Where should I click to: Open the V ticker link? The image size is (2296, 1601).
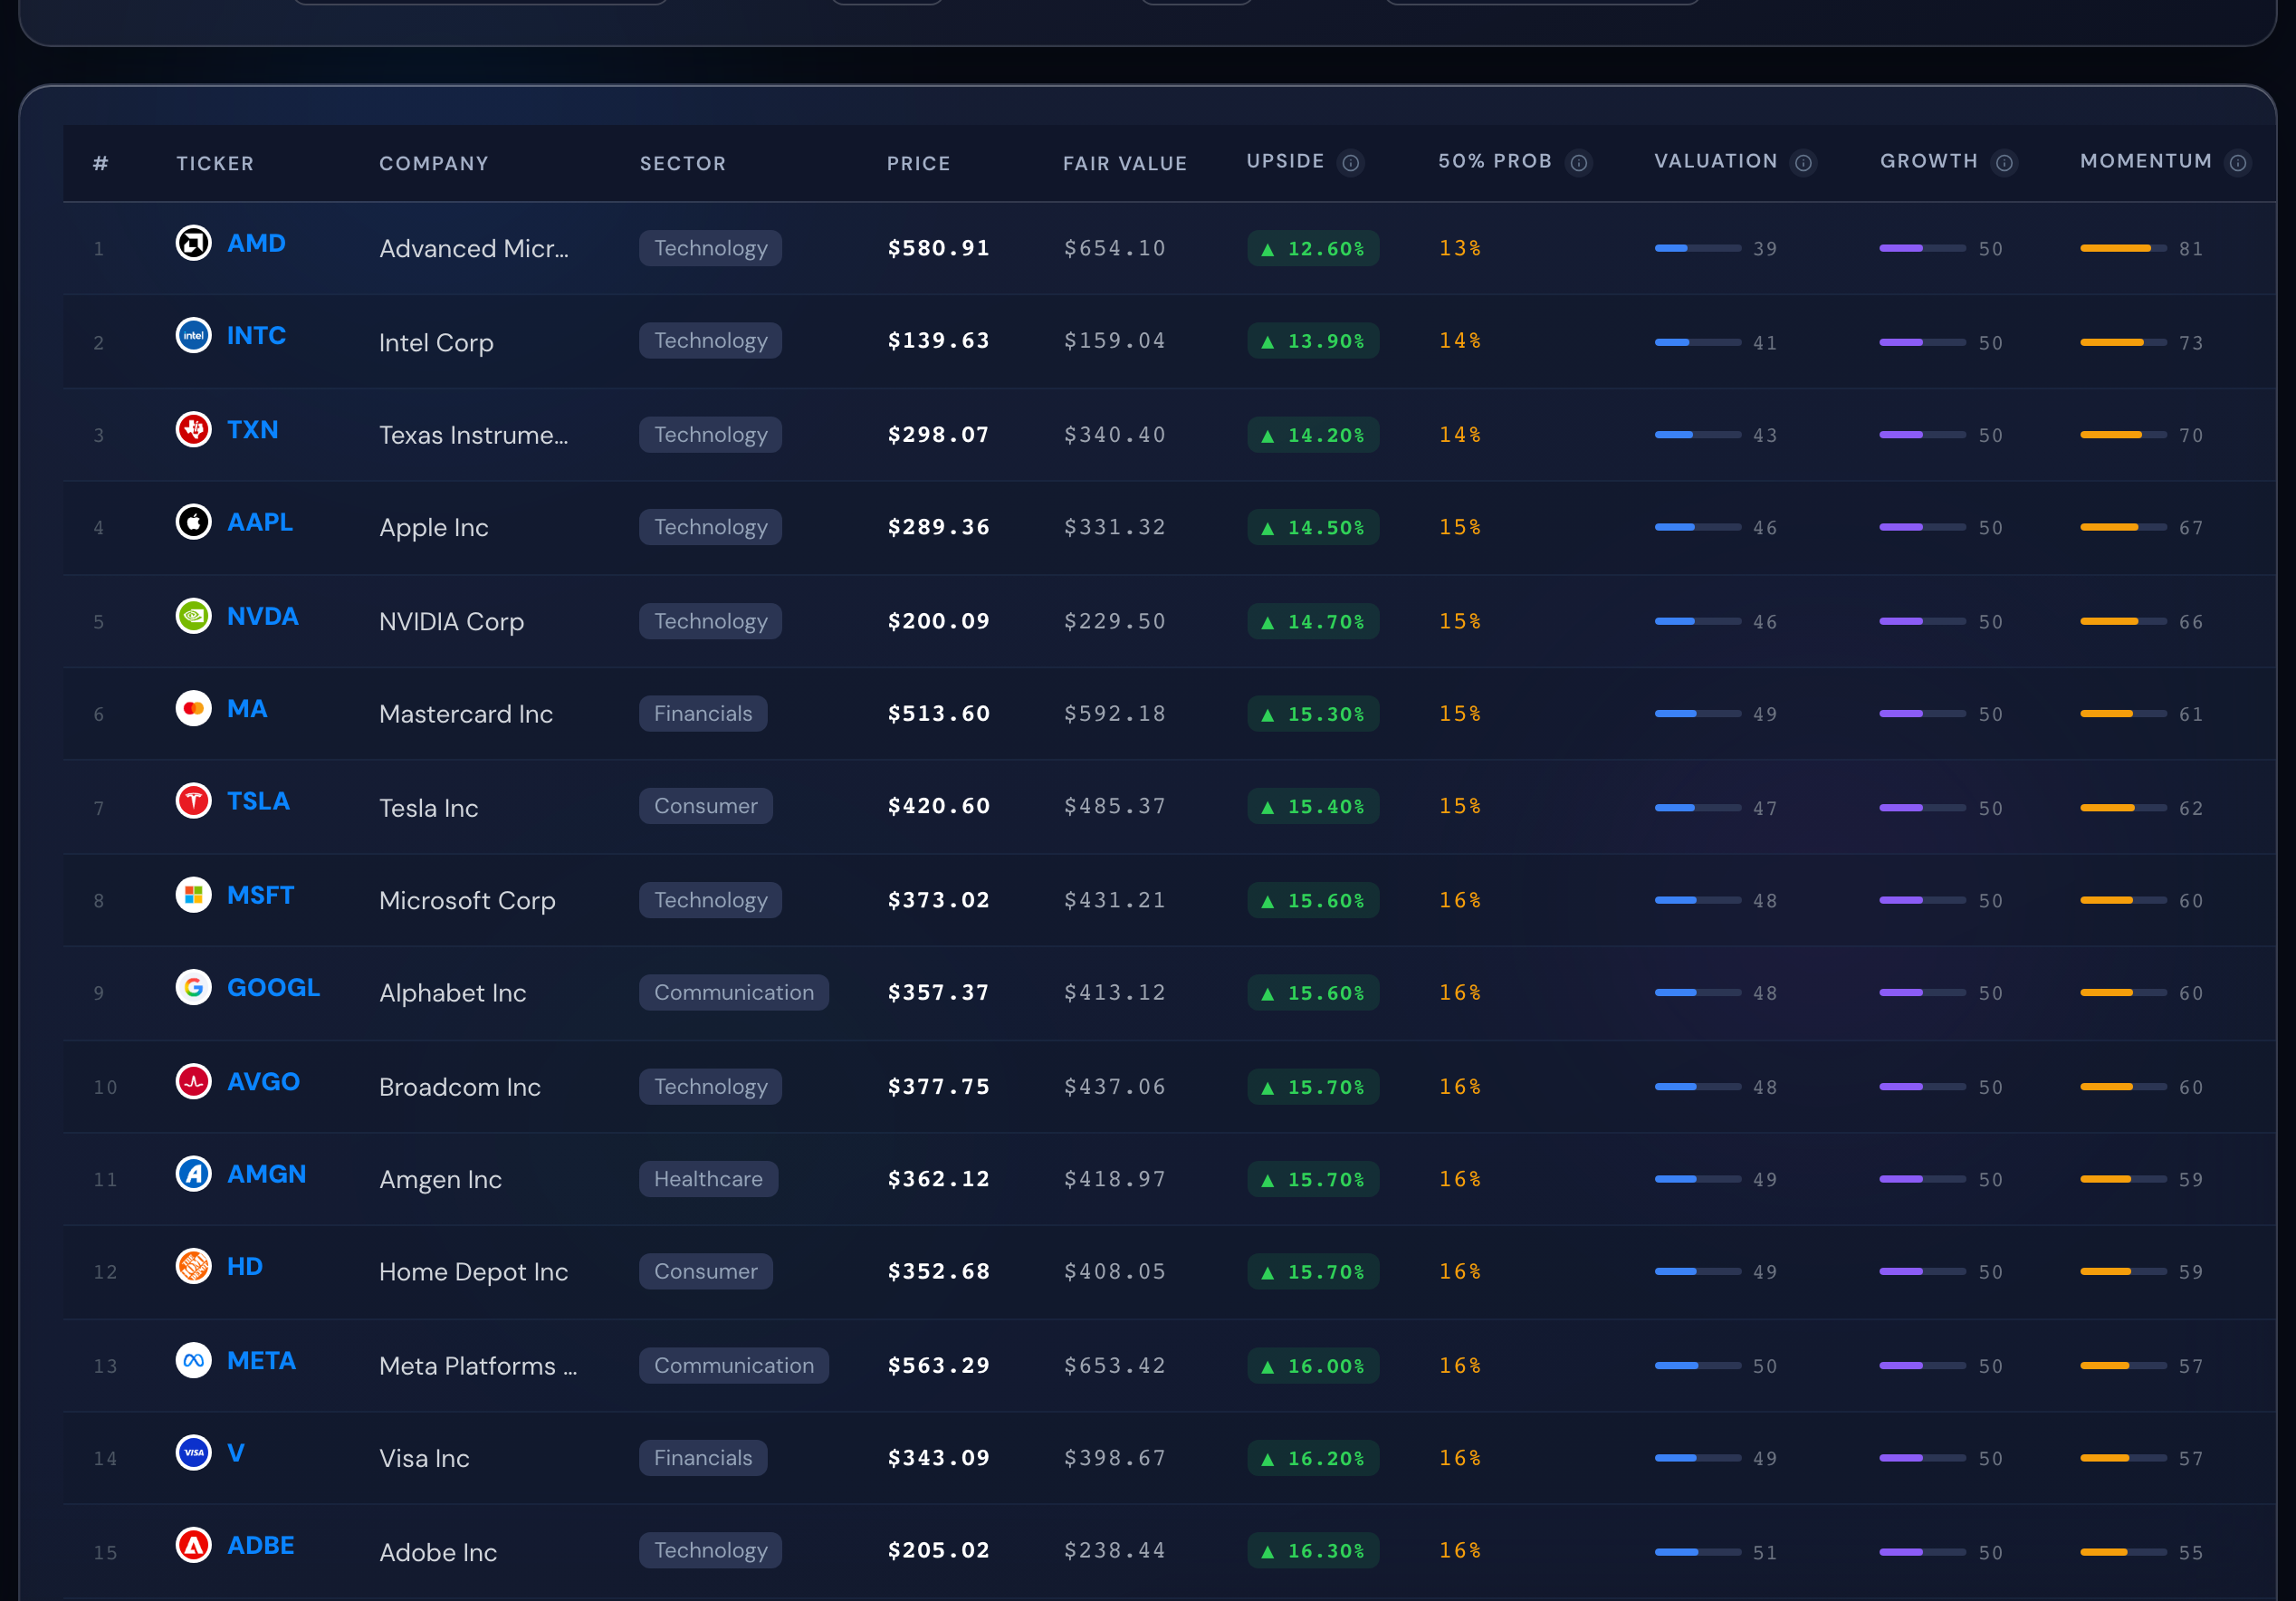tap(236, 1453)
